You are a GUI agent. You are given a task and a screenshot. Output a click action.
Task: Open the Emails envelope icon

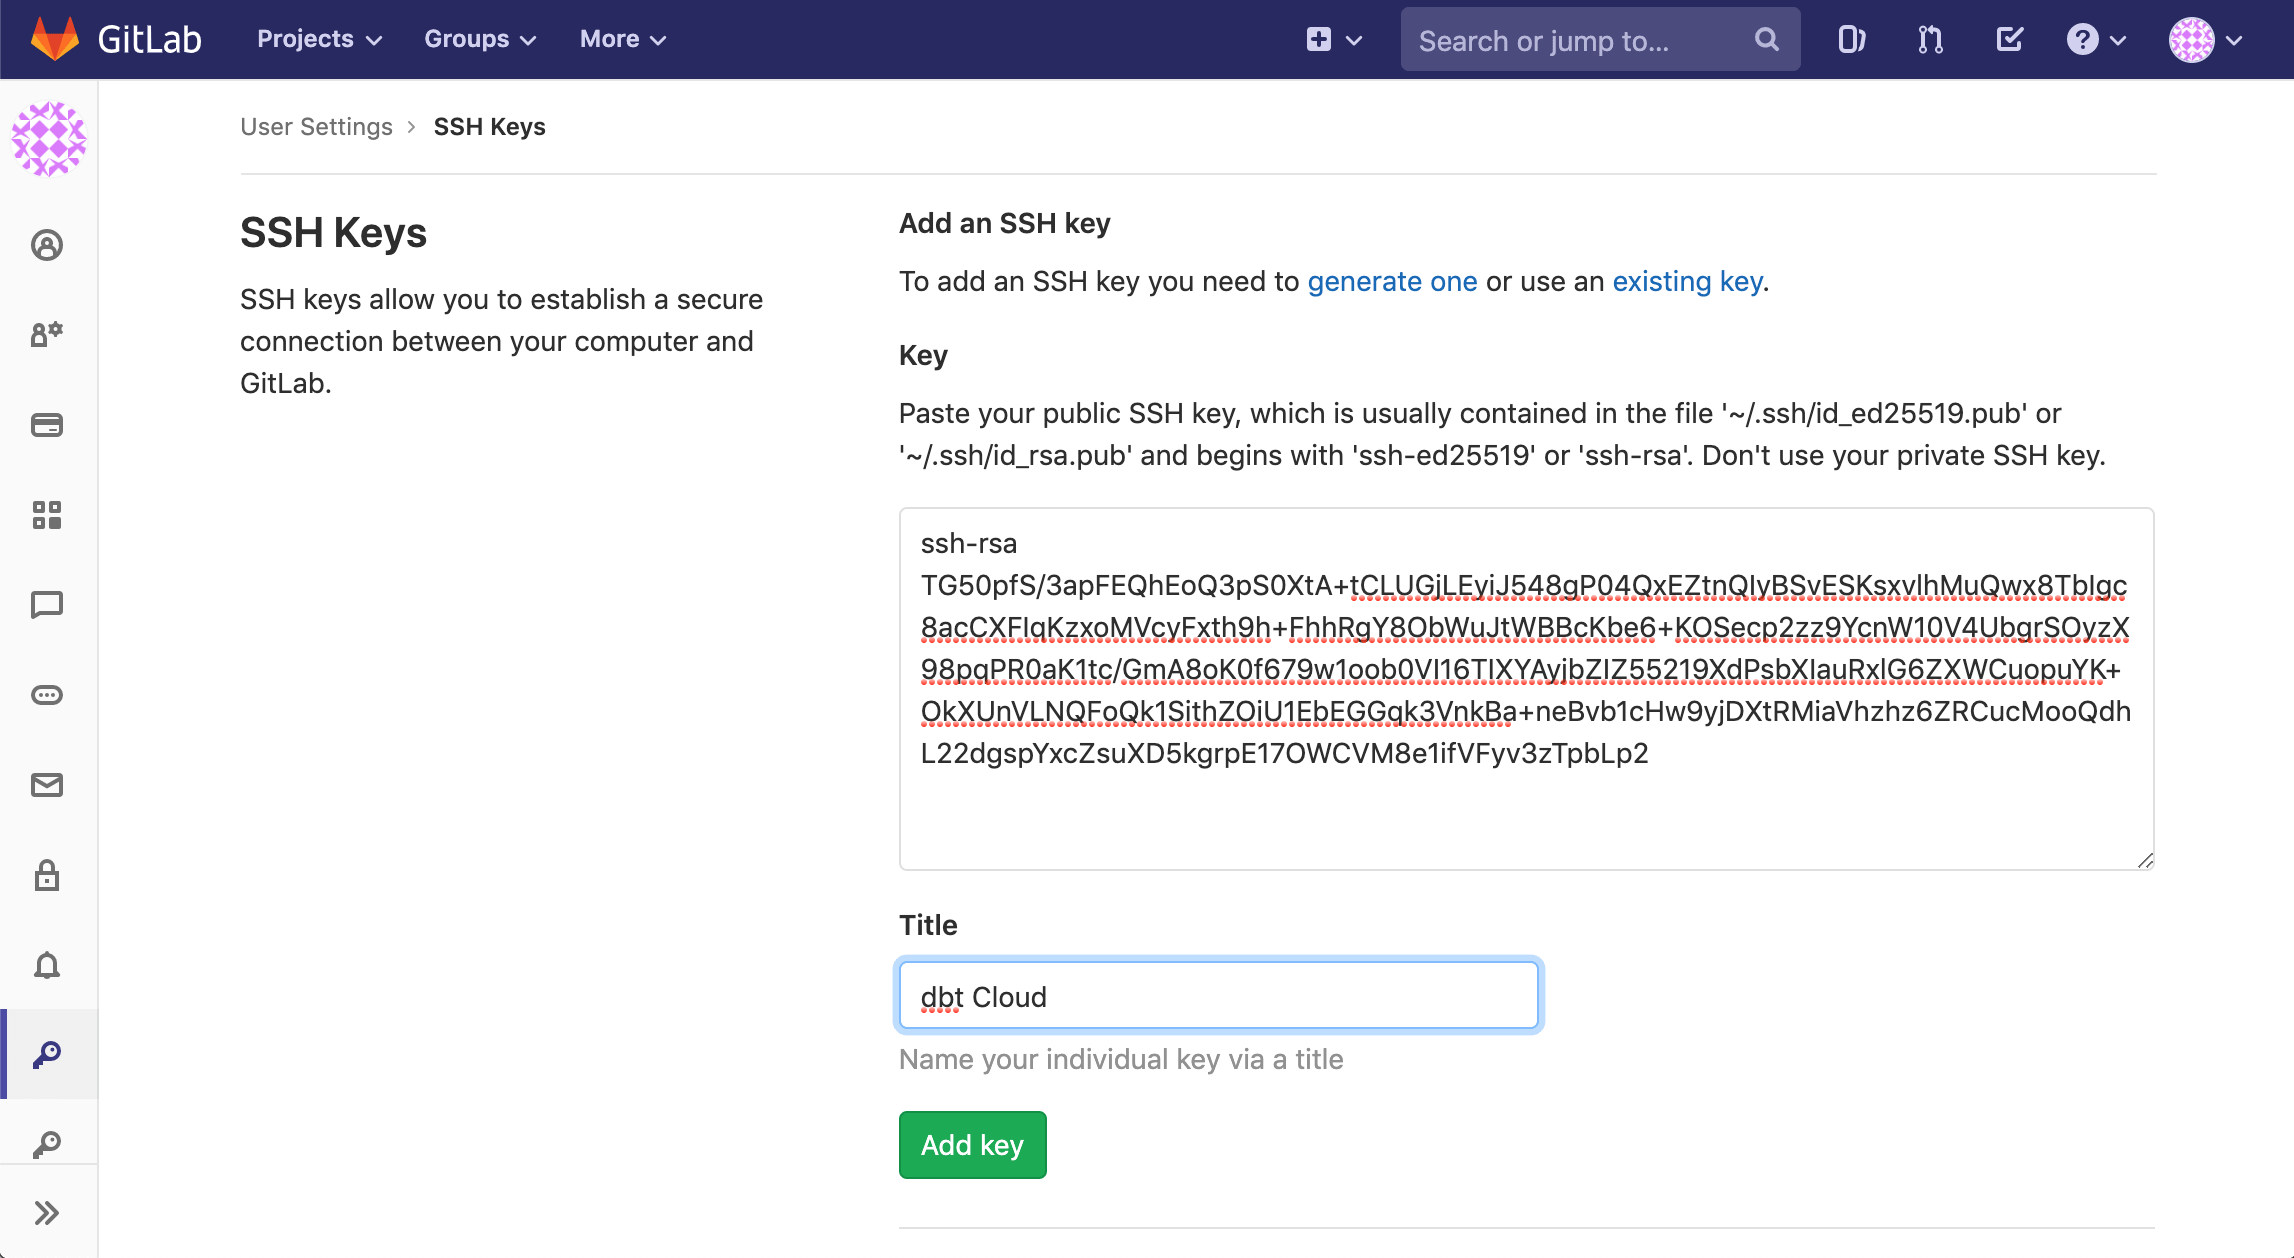[48, 785]
